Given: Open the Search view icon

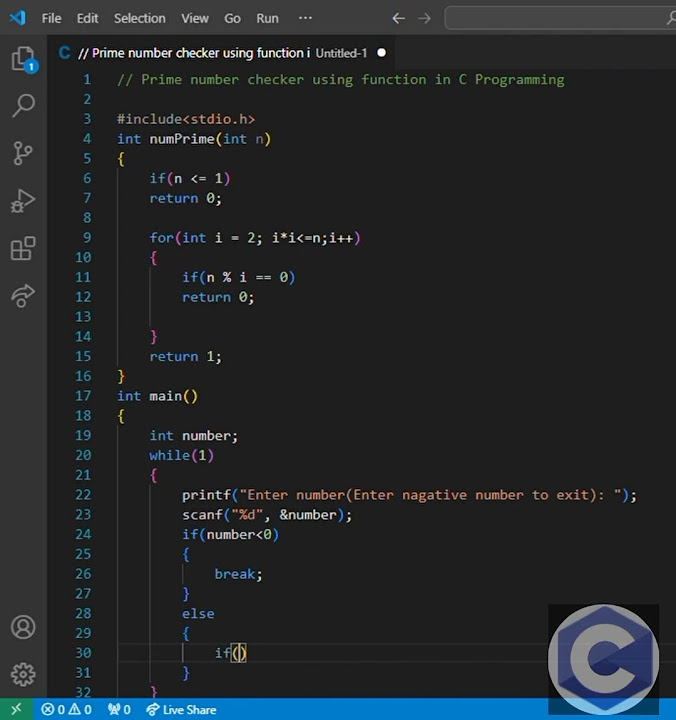Looking at the screenshot, I should [x=23, y=106].
